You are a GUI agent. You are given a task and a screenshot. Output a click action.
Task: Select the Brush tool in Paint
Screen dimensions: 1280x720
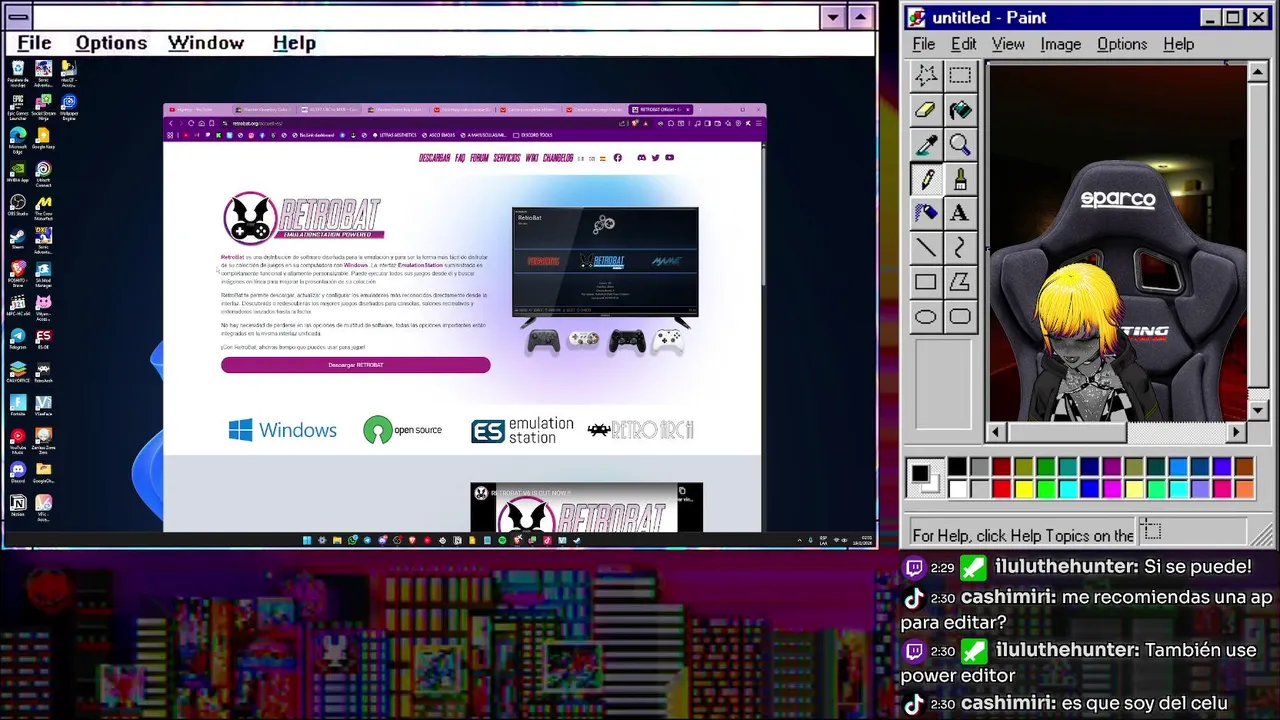pos(960,179)
